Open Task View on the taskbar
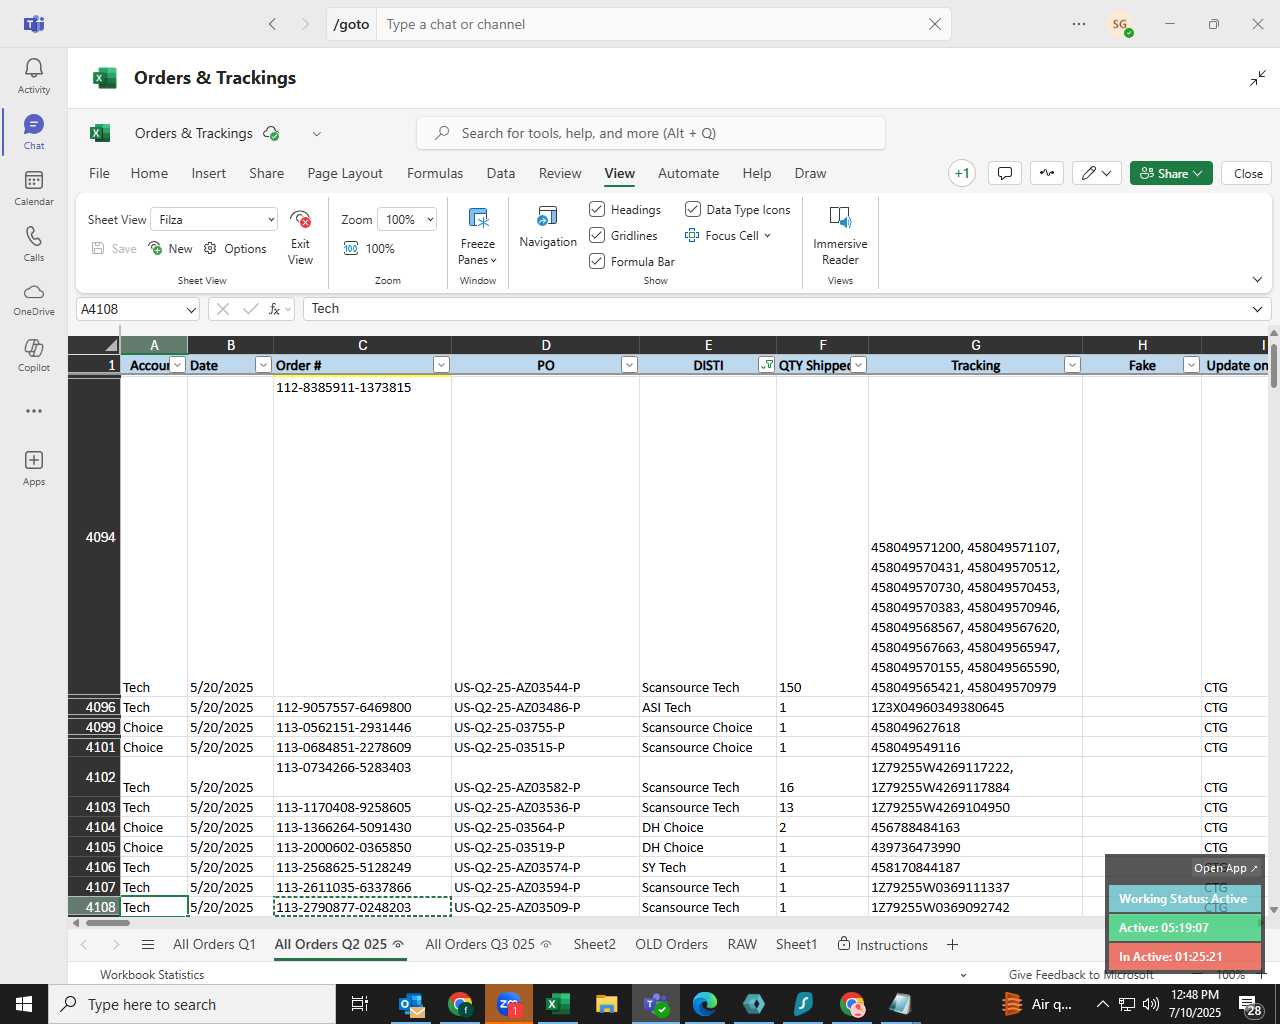1280x1024 pixels. tap(360, 1004)
